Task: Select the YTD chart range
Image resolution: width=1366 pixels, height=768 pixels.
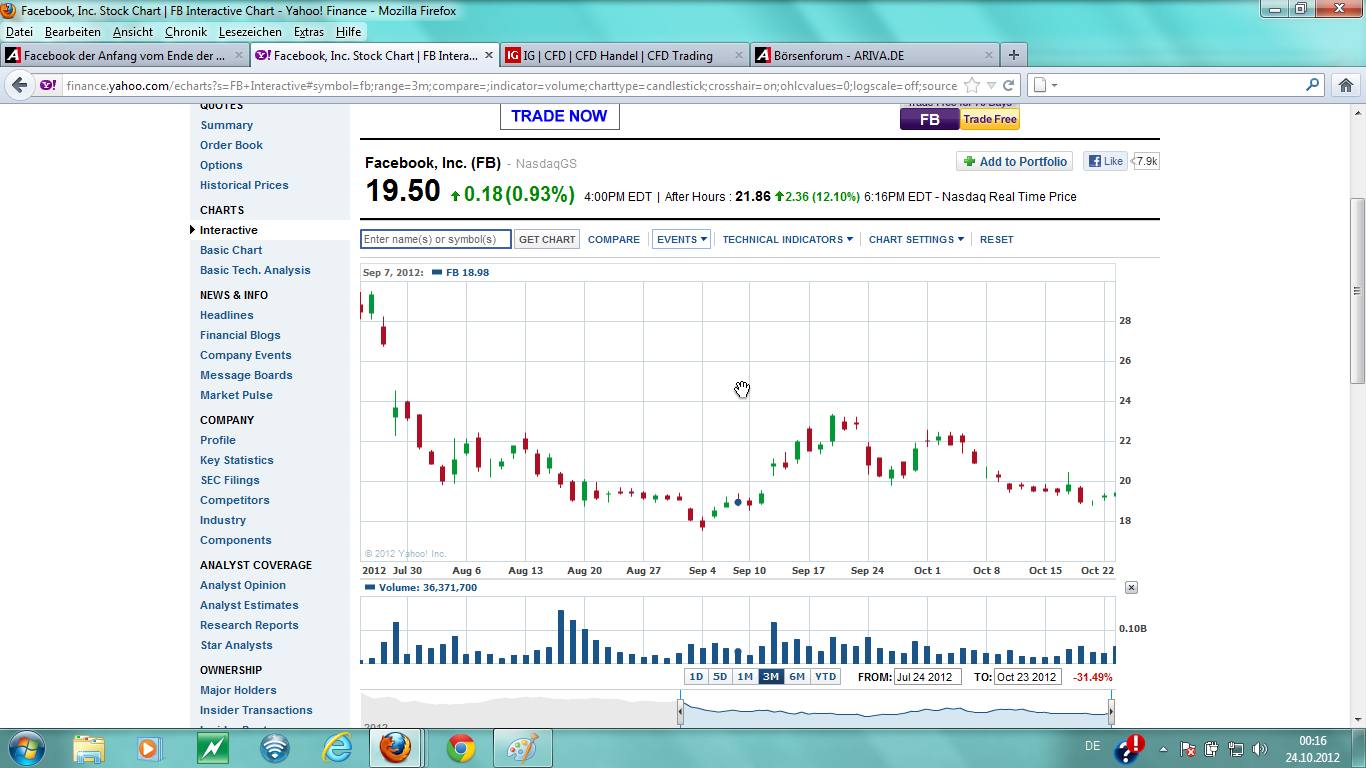Action: (x=825, y=677)
